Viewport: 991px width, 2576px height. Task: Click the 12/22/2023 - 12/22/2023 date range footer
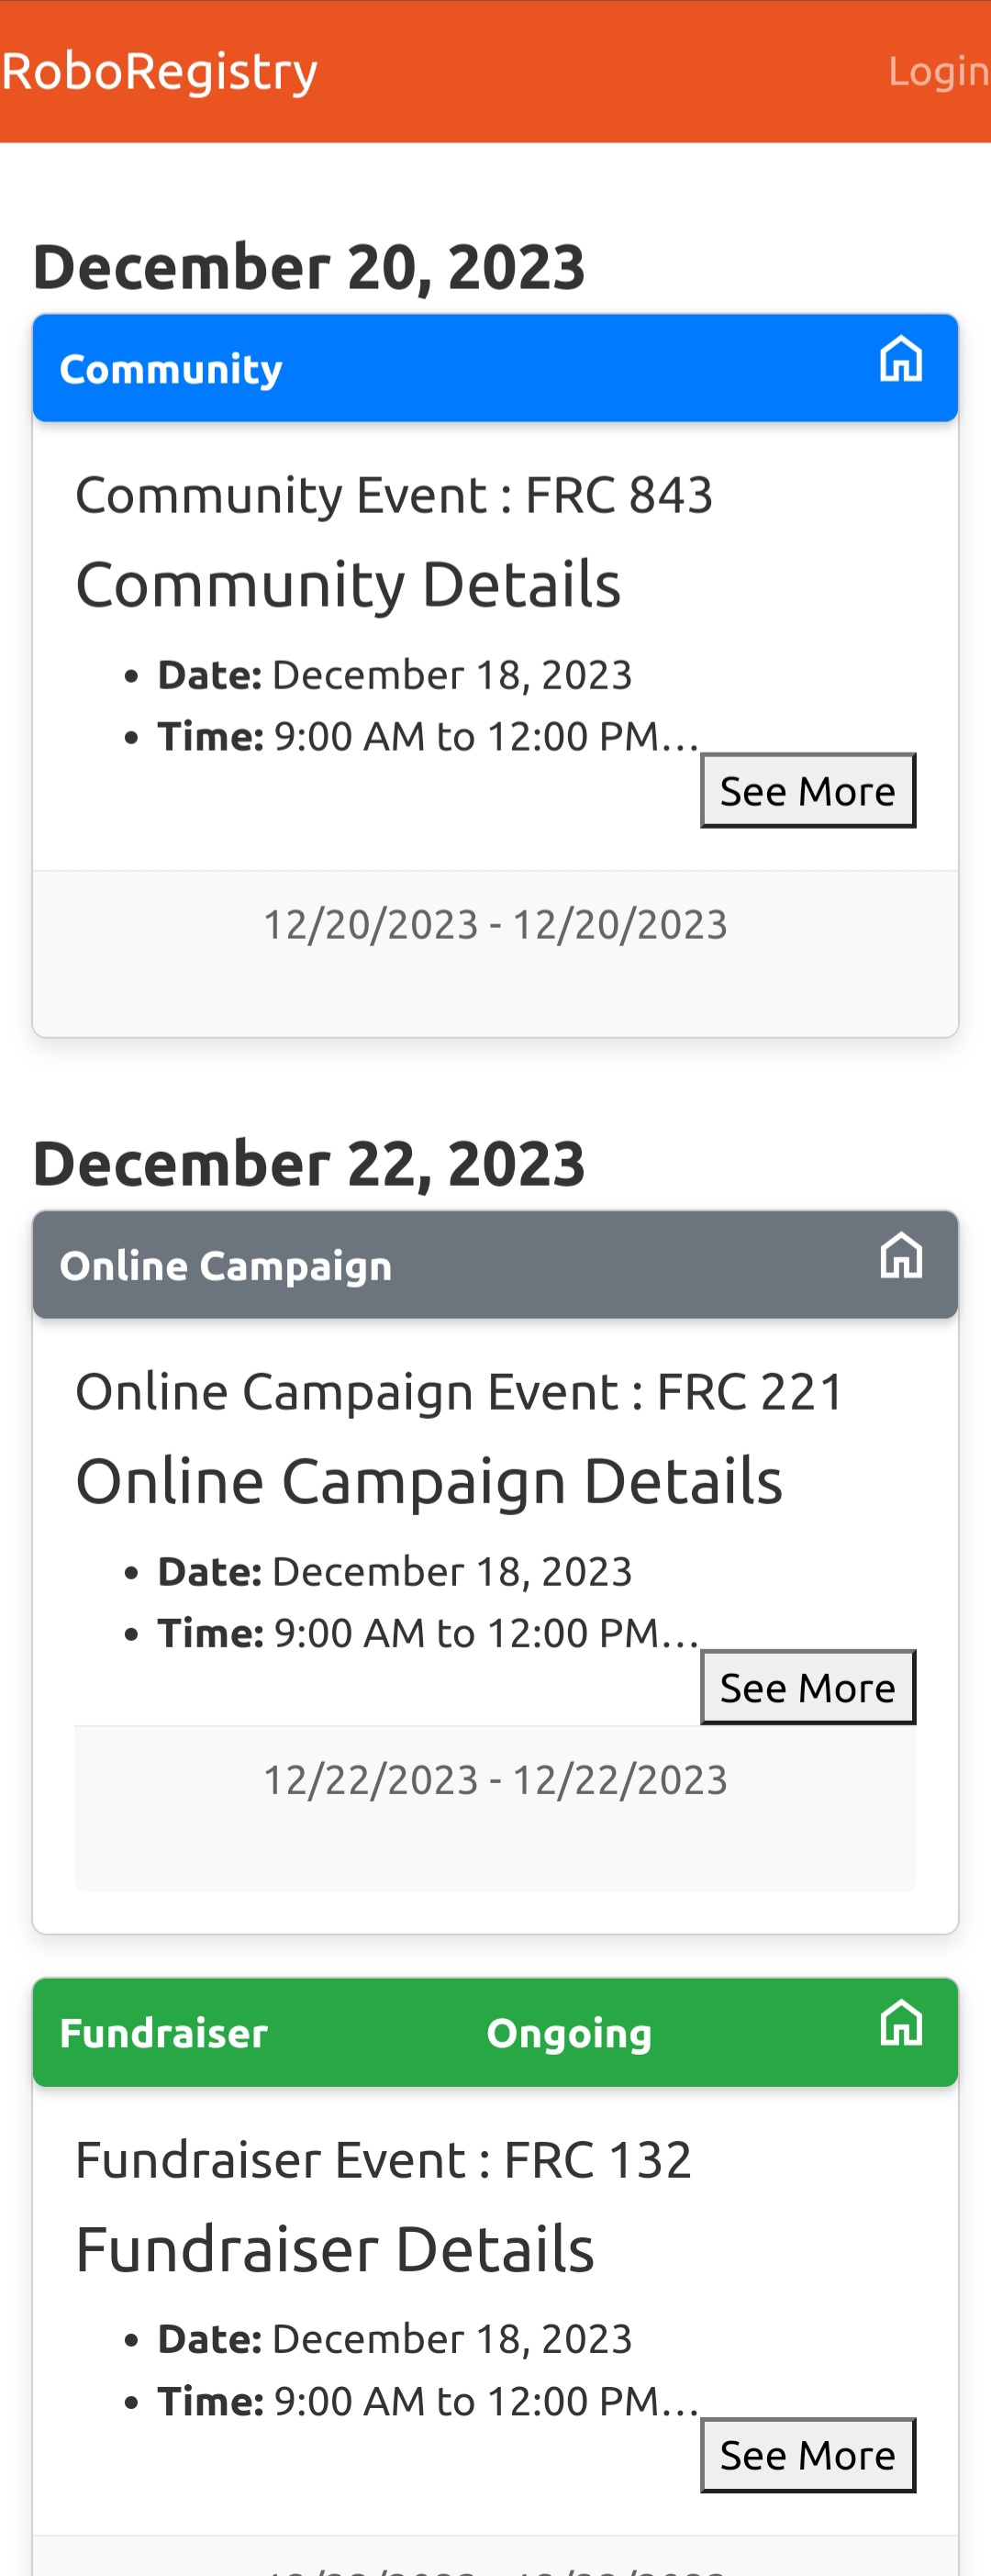(x=495, y=1780)
